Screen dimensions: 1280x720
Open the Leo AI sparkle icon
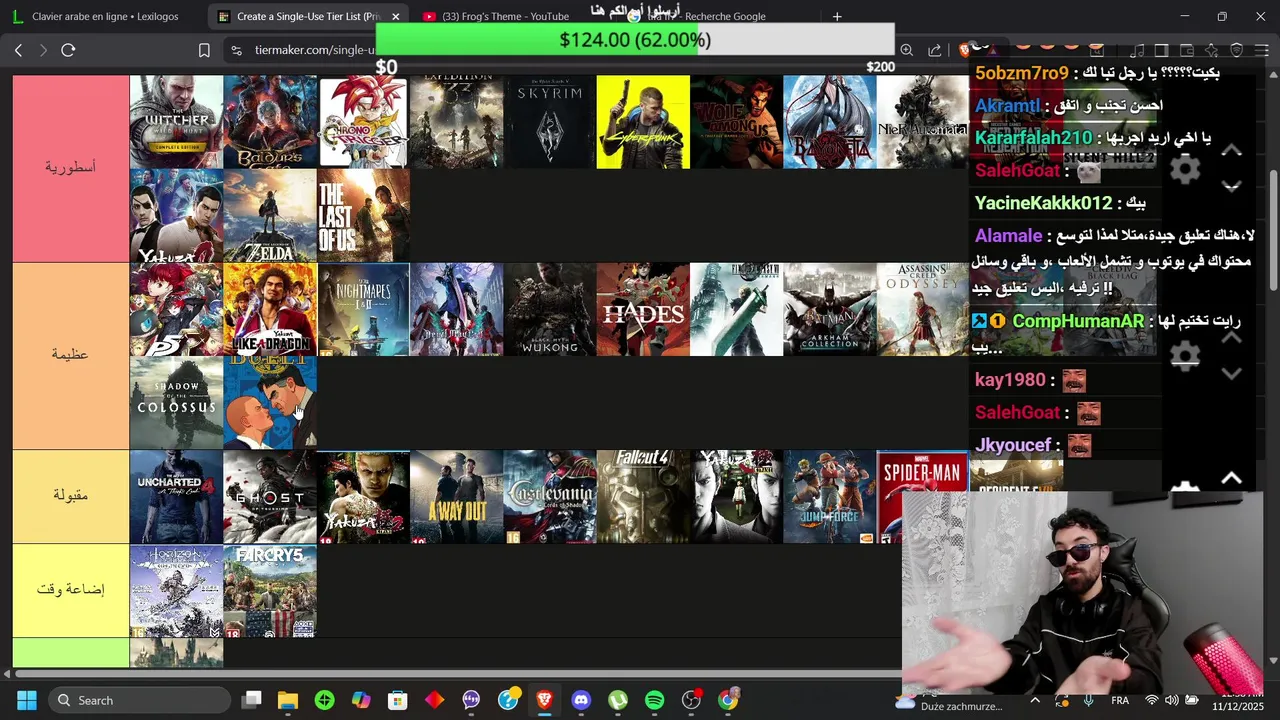[x=1211, y=50]
